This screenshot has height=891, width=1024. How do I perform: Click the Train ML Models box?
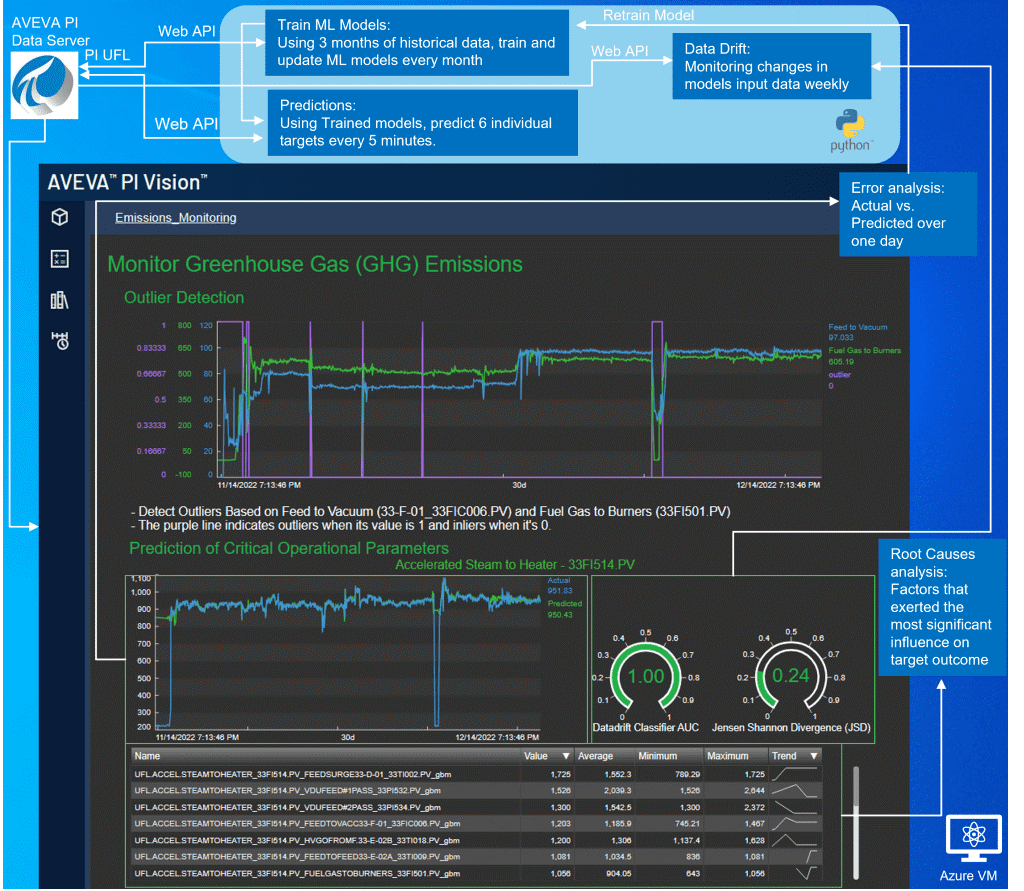tap(417, 42)
